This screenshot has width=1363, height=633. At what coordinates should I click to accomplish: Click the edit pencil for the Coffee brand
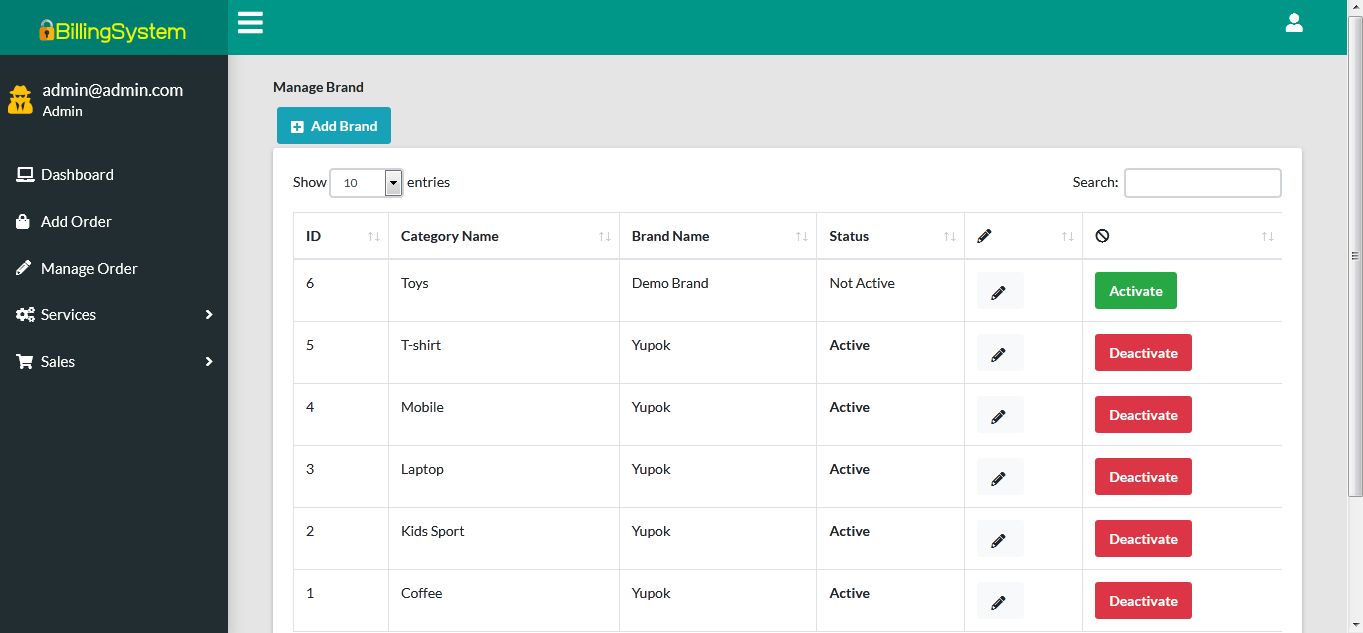[x=999, y=600]
